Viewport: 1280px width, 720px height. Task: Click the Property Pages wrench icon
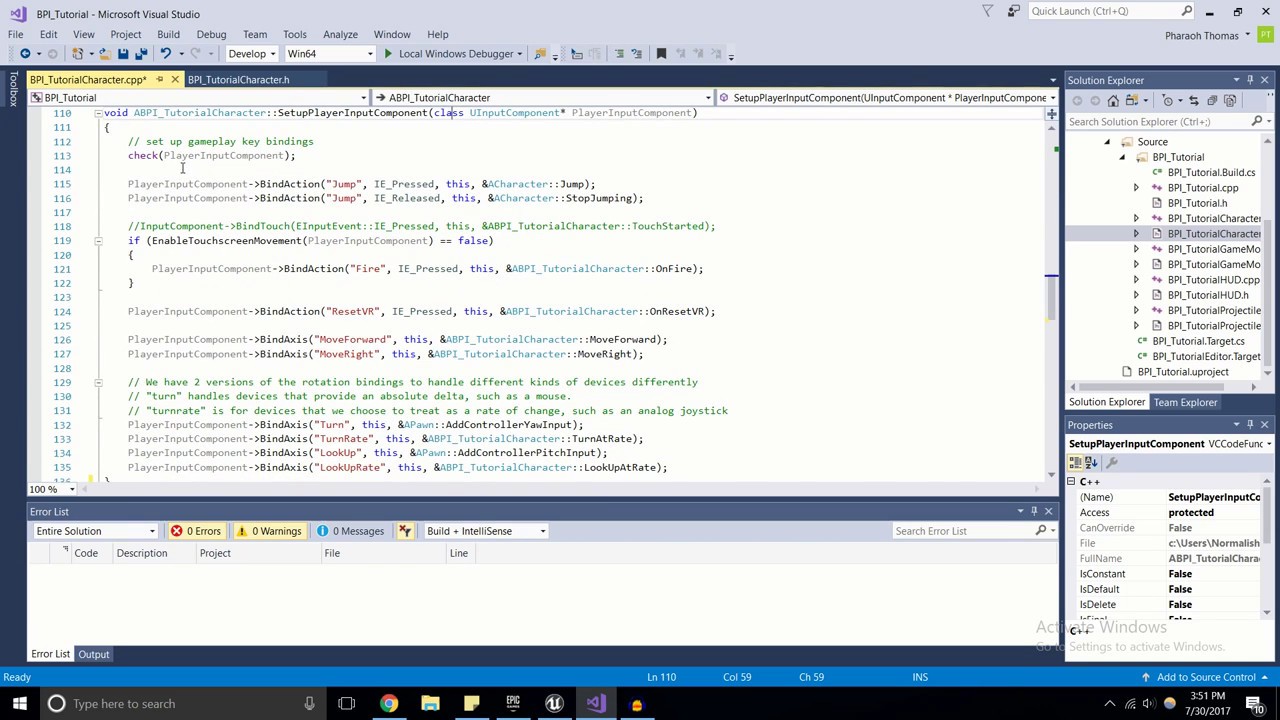(1112, 463)
